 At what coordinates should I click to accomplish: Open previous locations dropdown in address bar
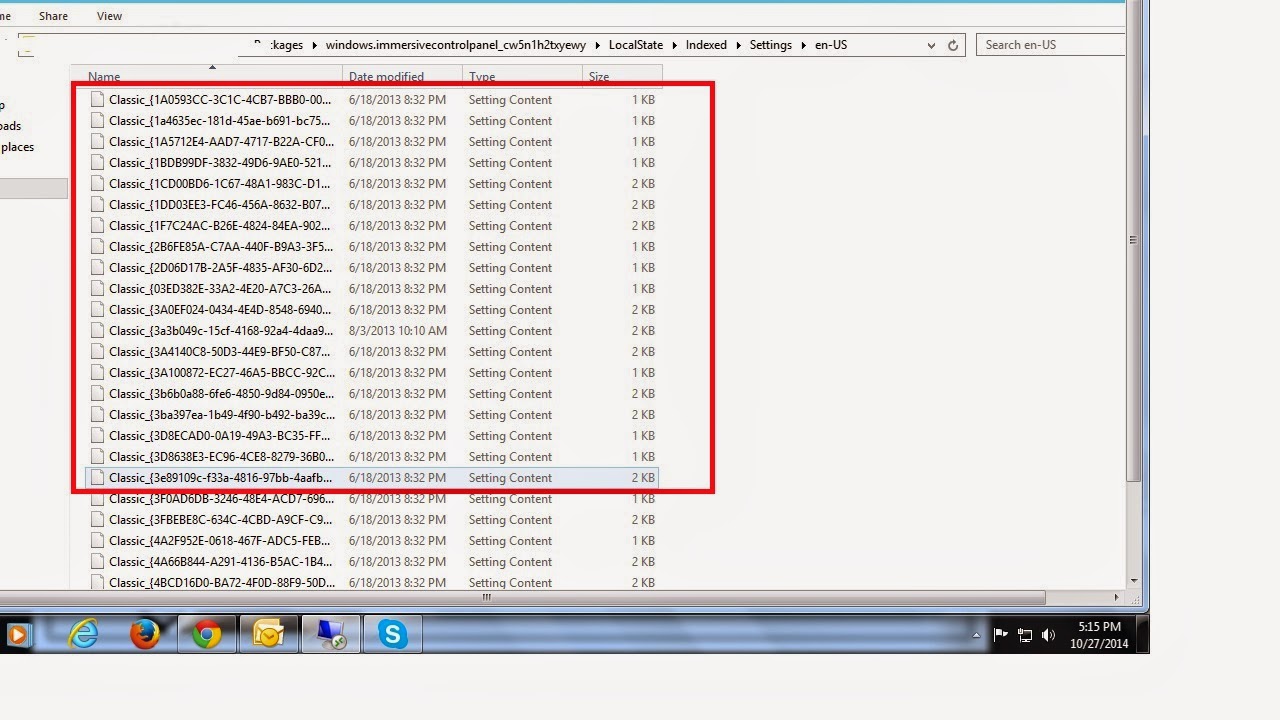pos(931,45)
